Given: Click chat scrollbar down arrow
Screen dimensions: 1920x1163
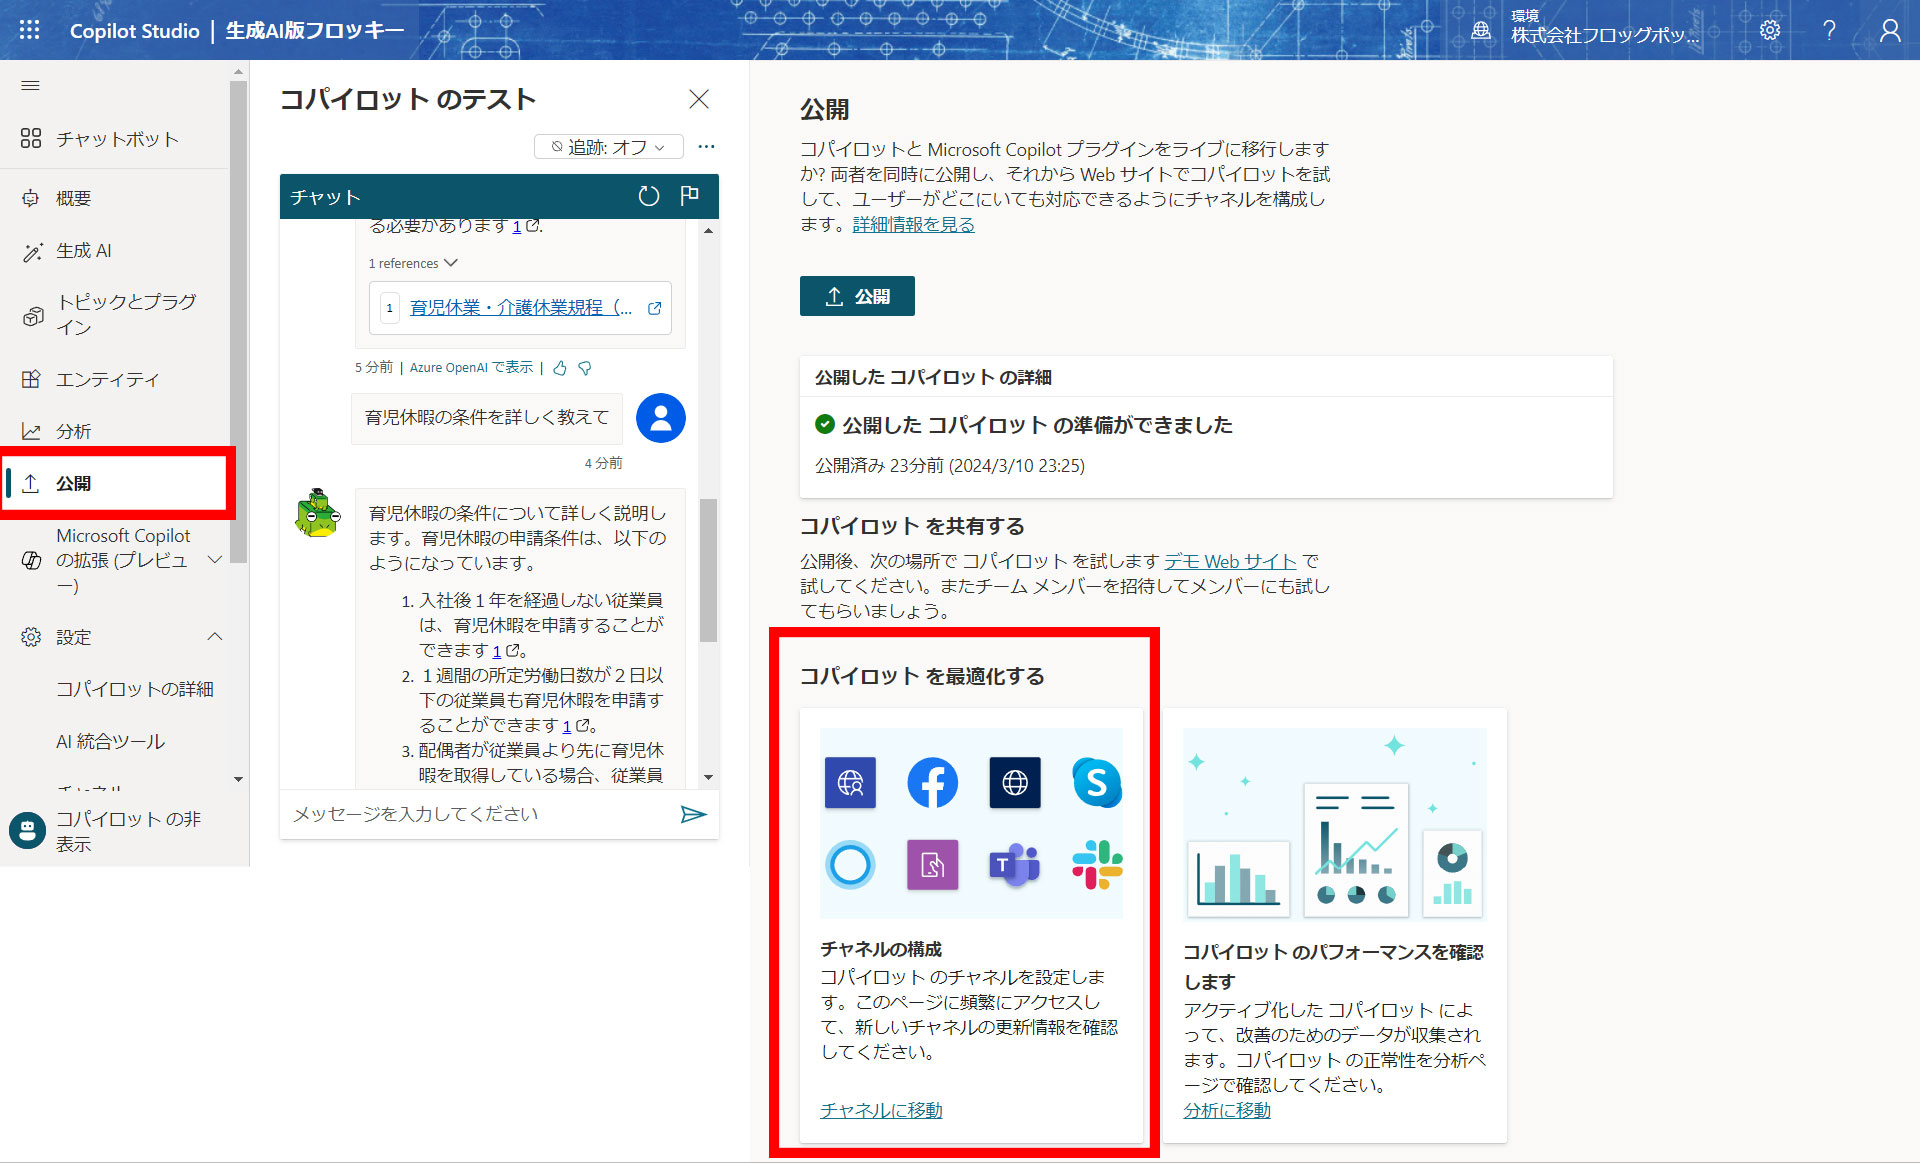Looking at the screenshot, I should (708, 777).
